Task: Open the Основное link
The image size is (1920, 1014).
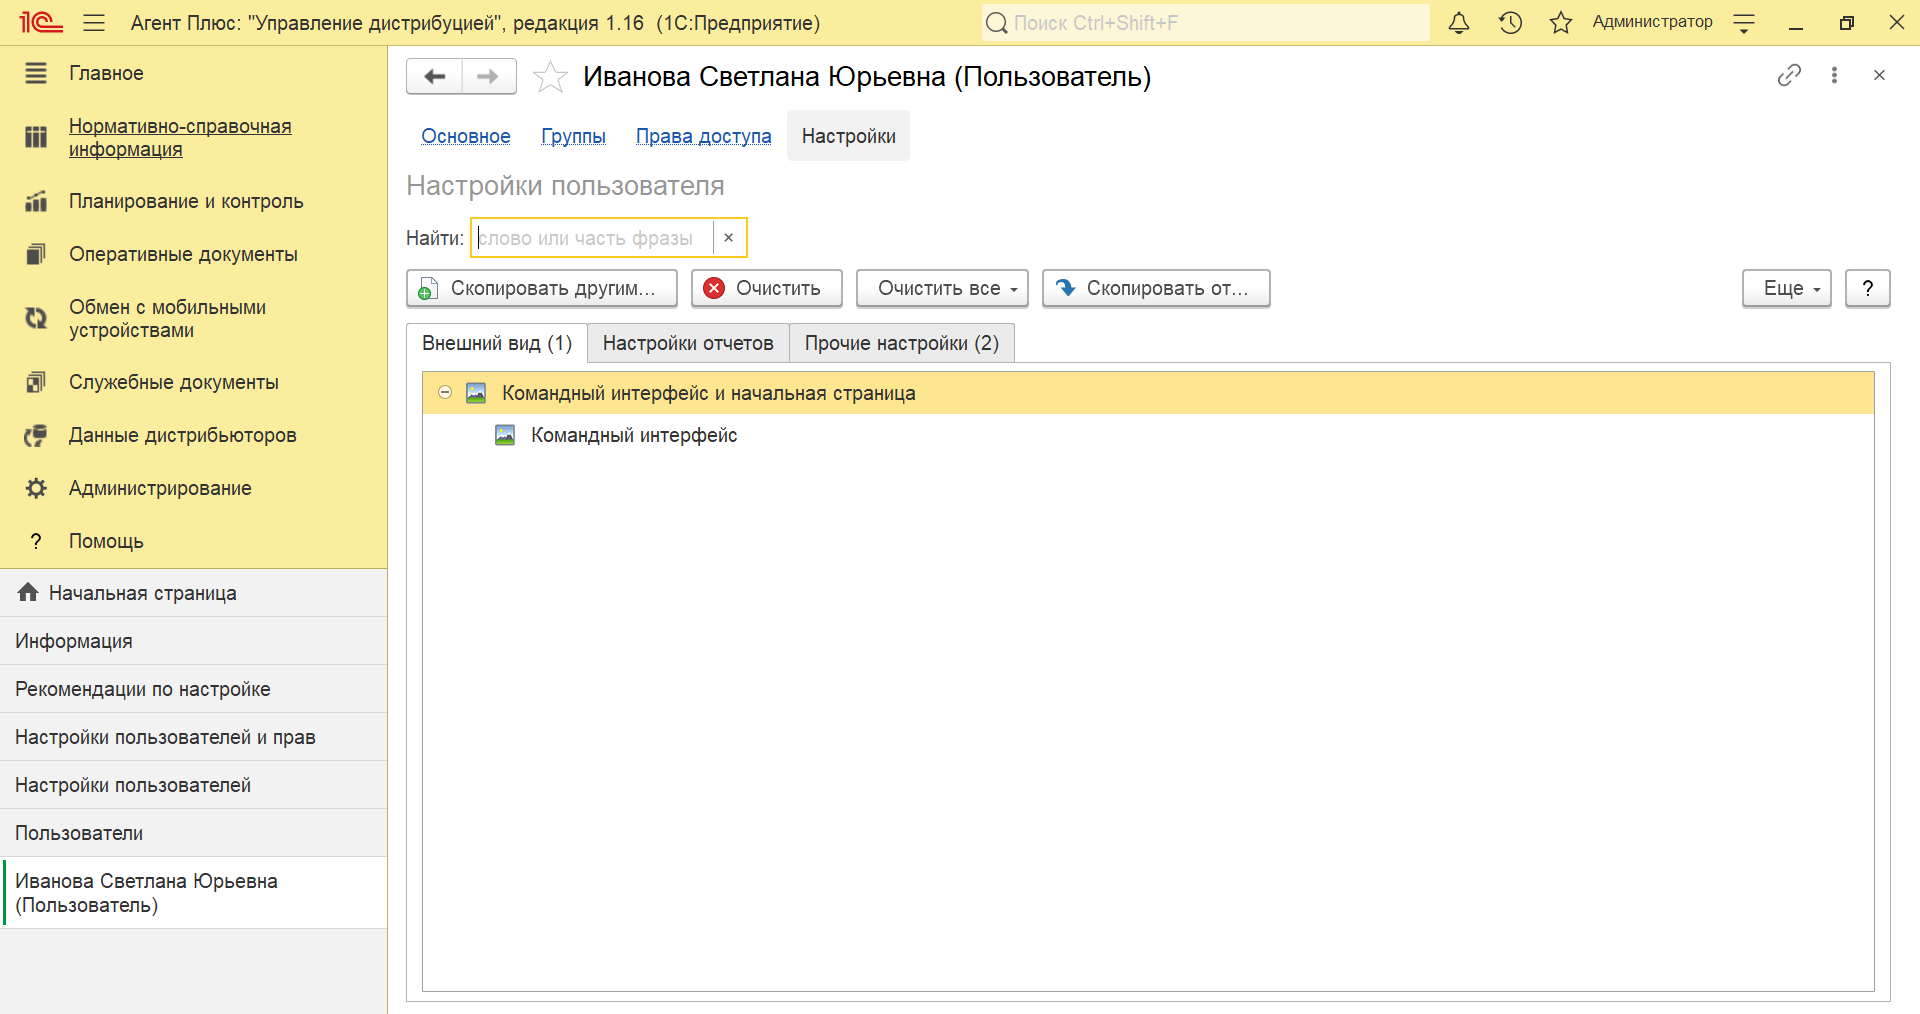Action: (466, 136)
